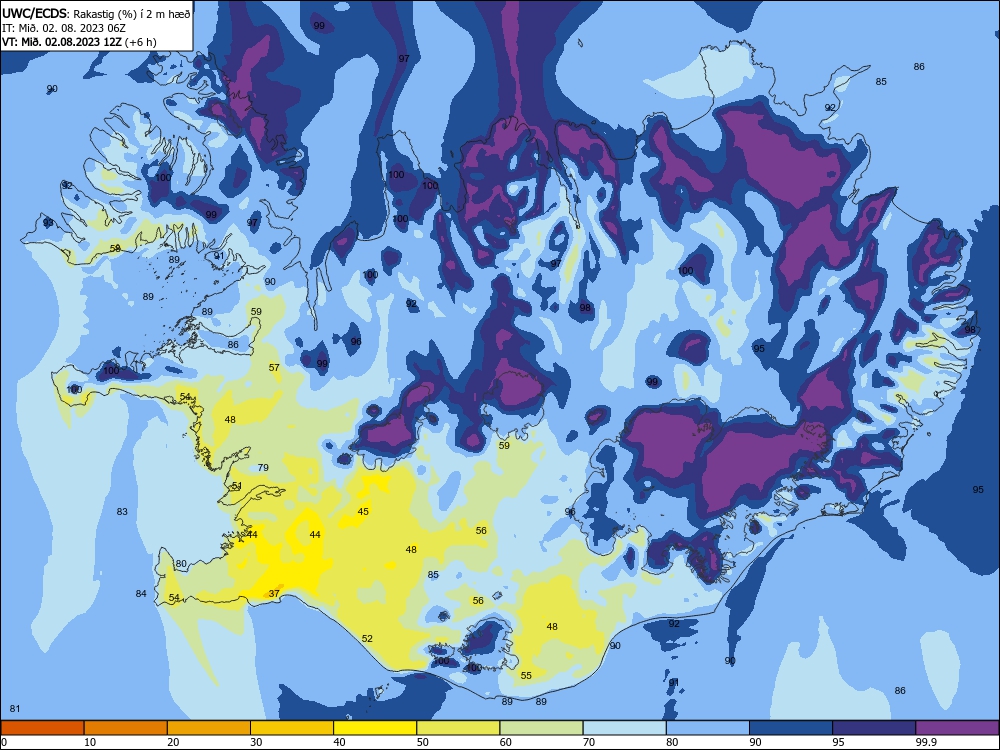Viewport: 1000px width, 750px height.
Task: Click the legend tick label 60
Action: 506,742
